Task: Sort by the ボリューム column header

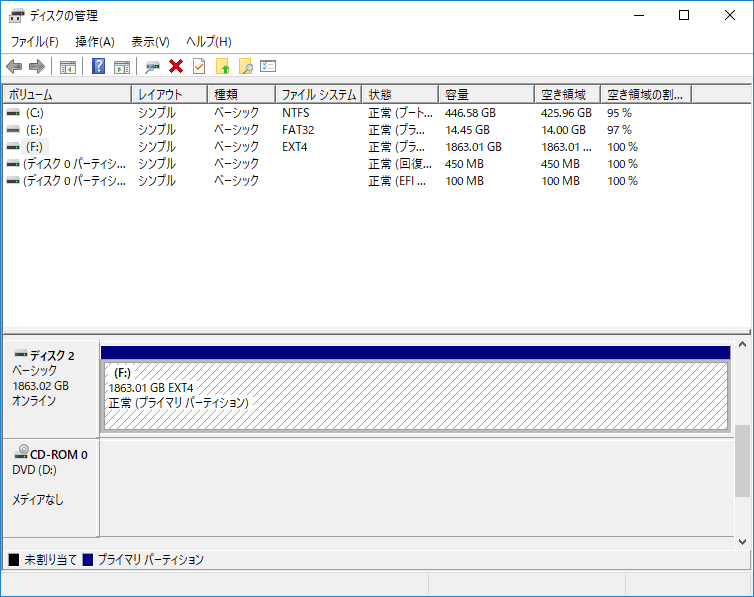Action: point(67,94)
